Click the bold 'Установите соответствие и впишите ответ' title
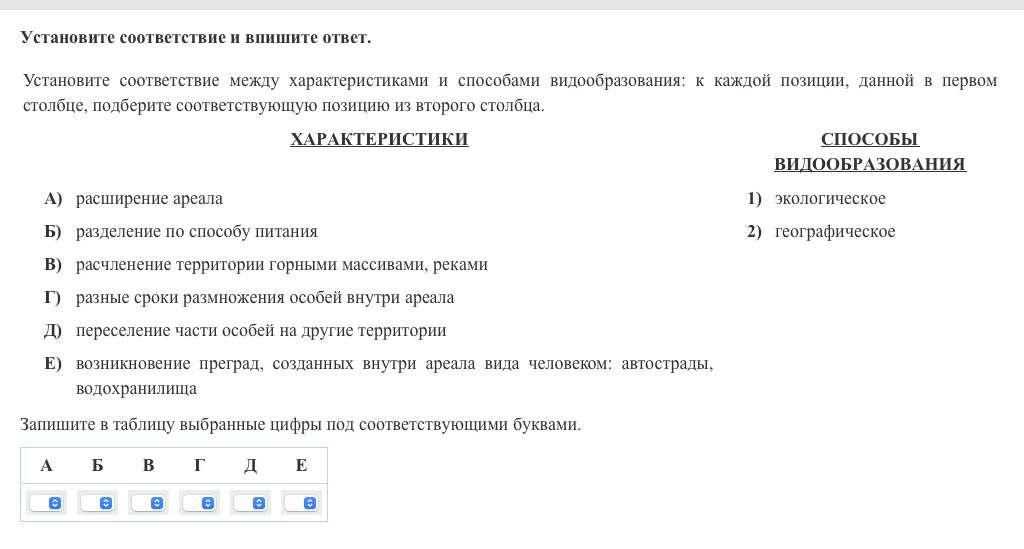1024x549 pixels. tap(195, 38)
